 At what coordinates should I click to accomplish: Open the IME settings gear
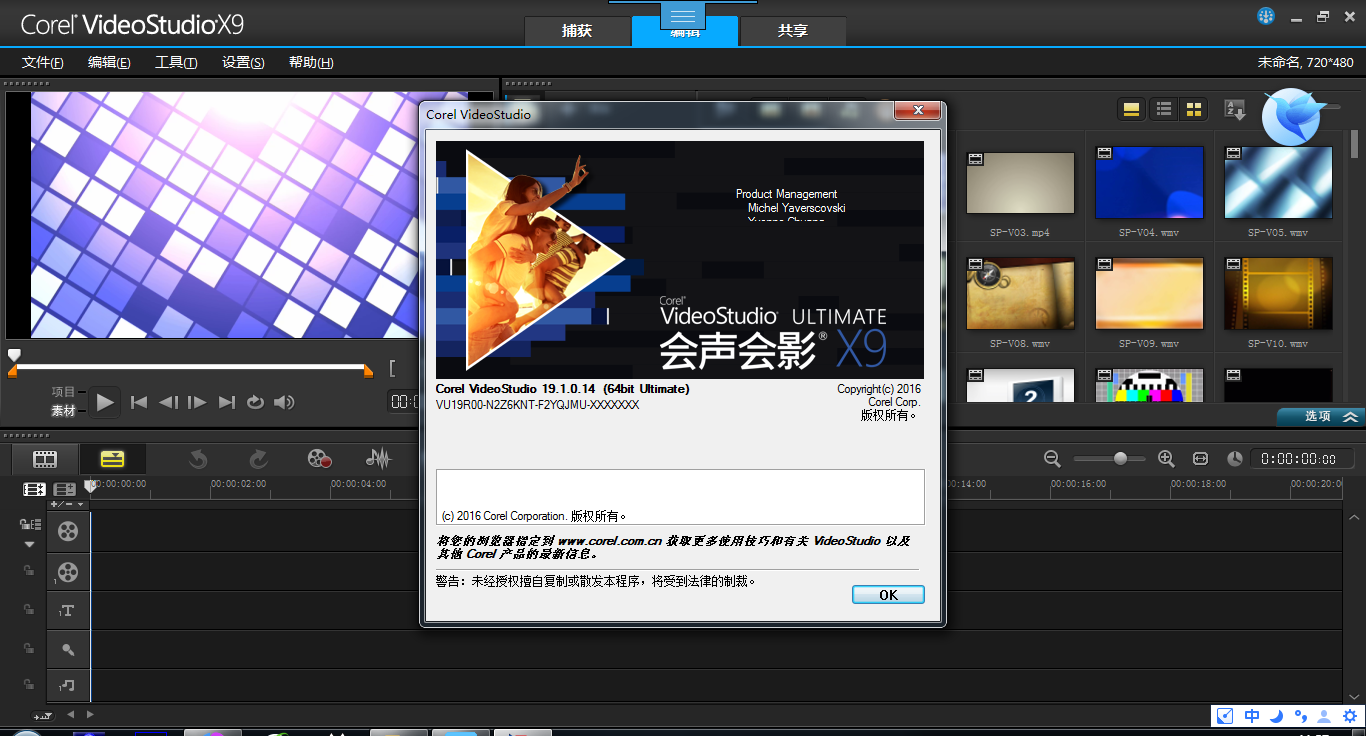(x=1349, y=716)
